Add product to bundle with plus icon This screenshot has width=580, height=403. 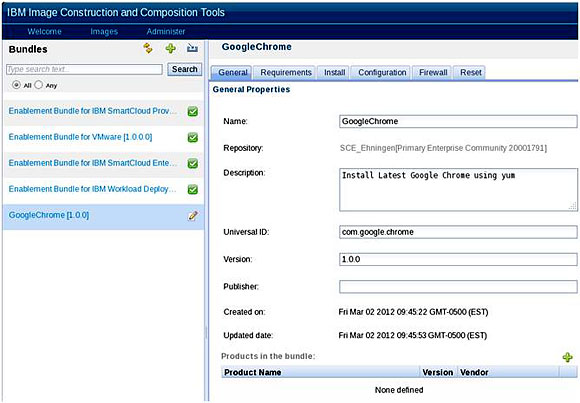point(567,357)
